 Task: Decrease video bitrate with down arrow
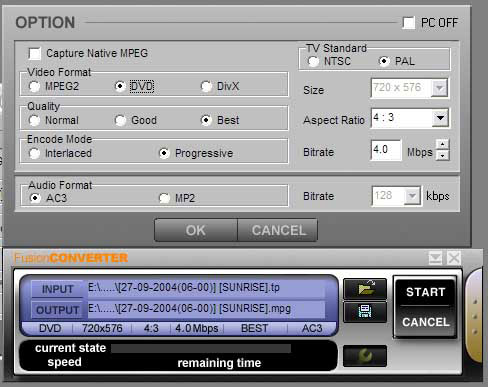(x=442, y=155)
